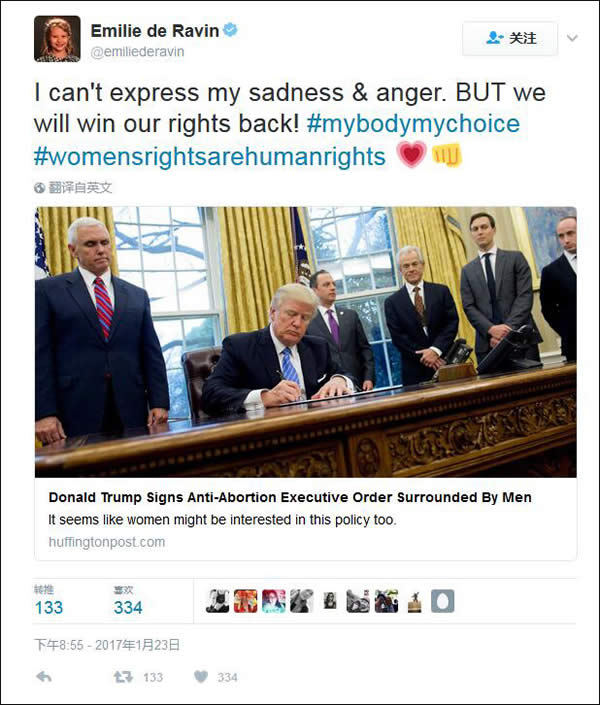Open the egg default avatar liker
600x705 pixels.
tap(443, 601)
